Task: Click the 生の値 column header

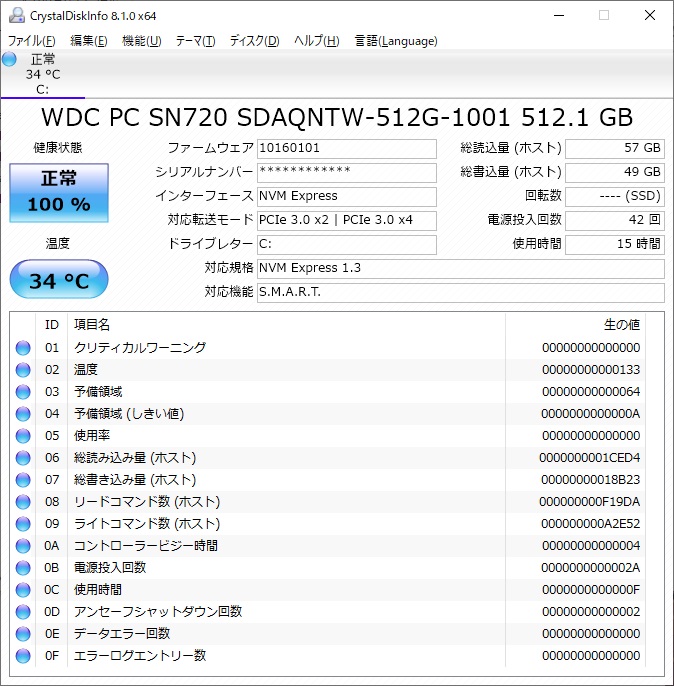Action: pos(622,325)
